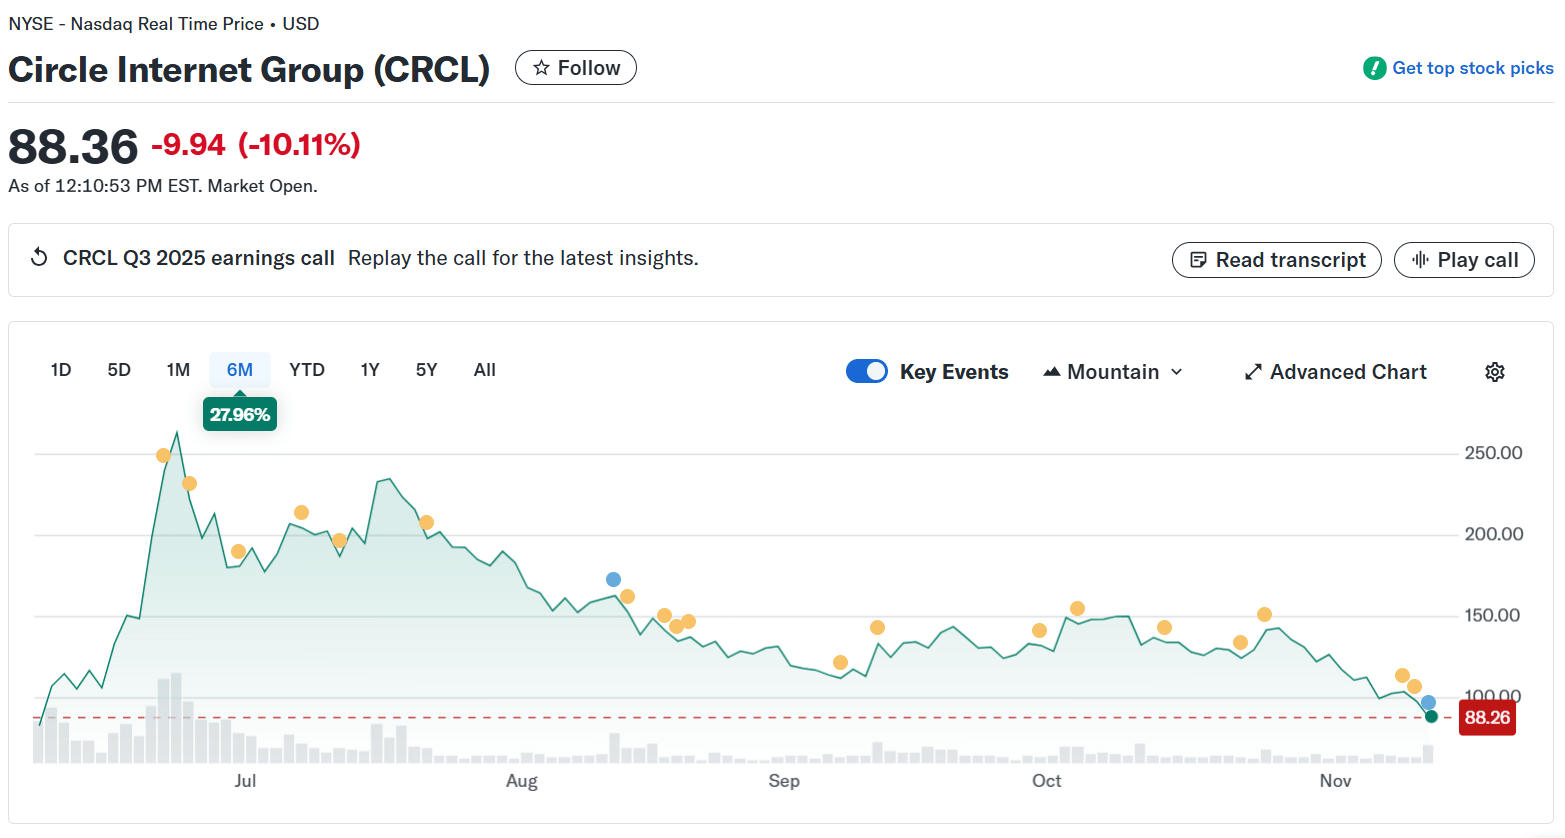Disable the Key Events toggle
This screenshot has width=1565, height=838.
coord(866,371)
